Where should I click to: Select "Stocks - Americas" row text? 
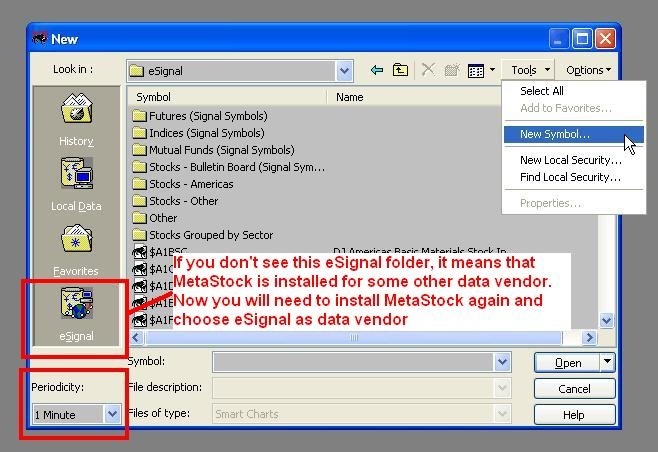pos(191,184)
